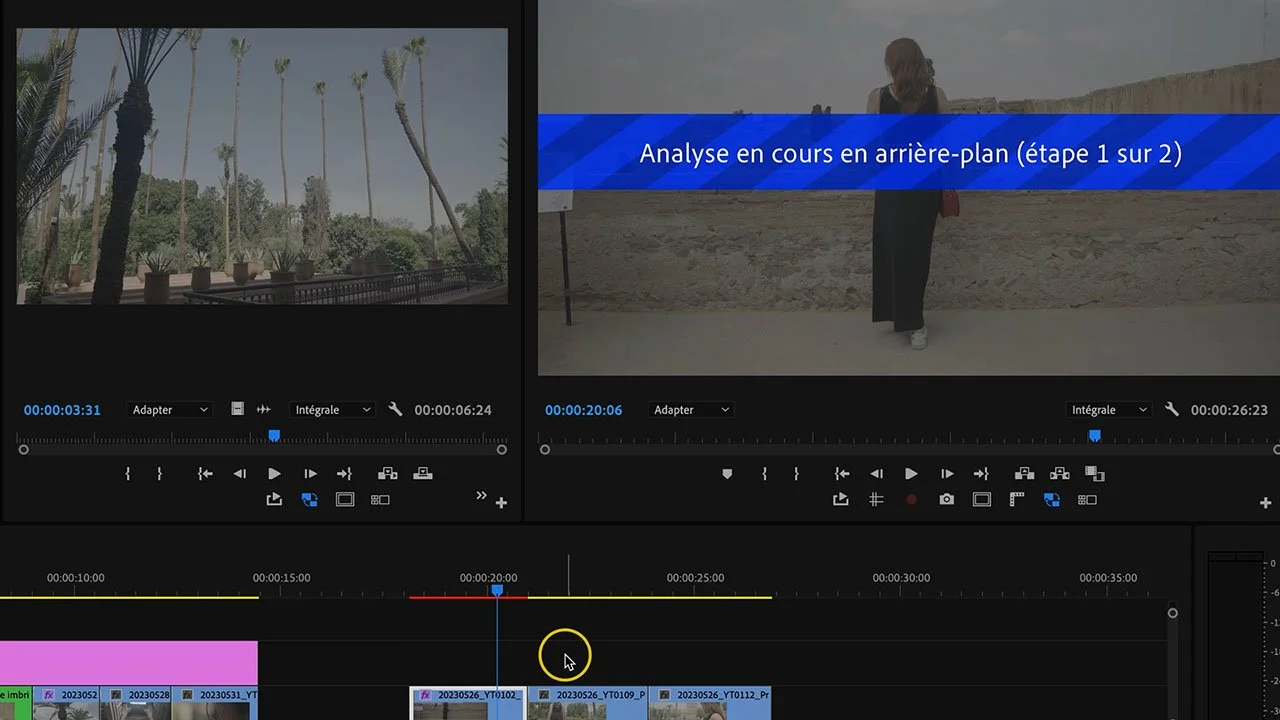Mark In point in Program monitor
The width and height of the screenshot is (1280, 720).
tap(764, 474)
